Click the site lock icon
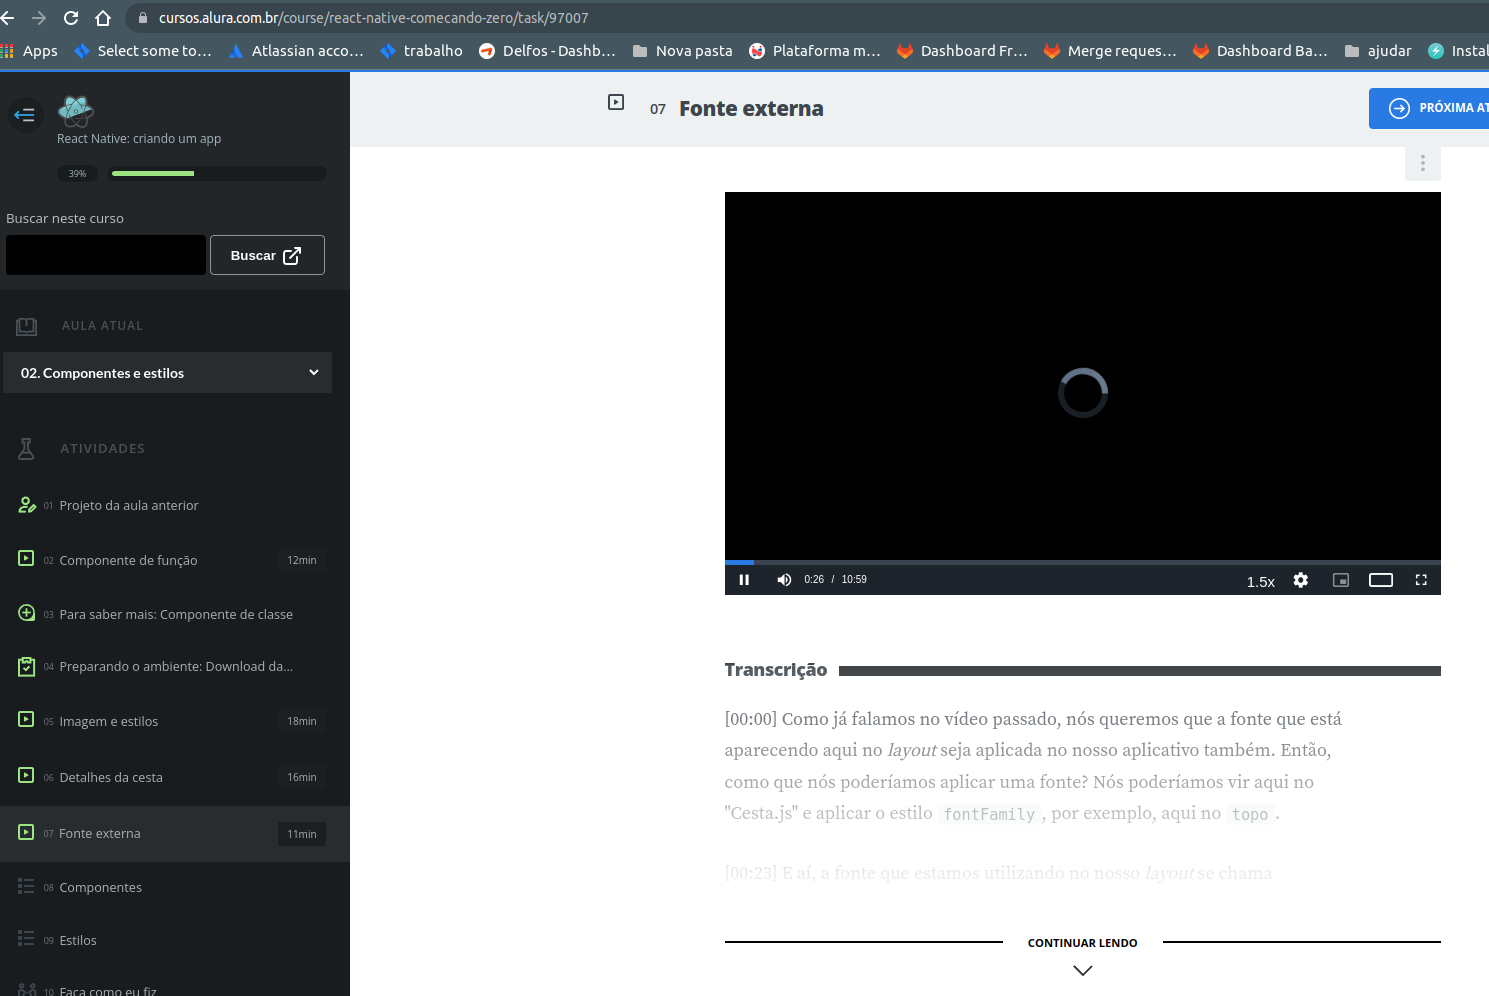This screenshot has width=1489, height=996. tap(142, 18)
